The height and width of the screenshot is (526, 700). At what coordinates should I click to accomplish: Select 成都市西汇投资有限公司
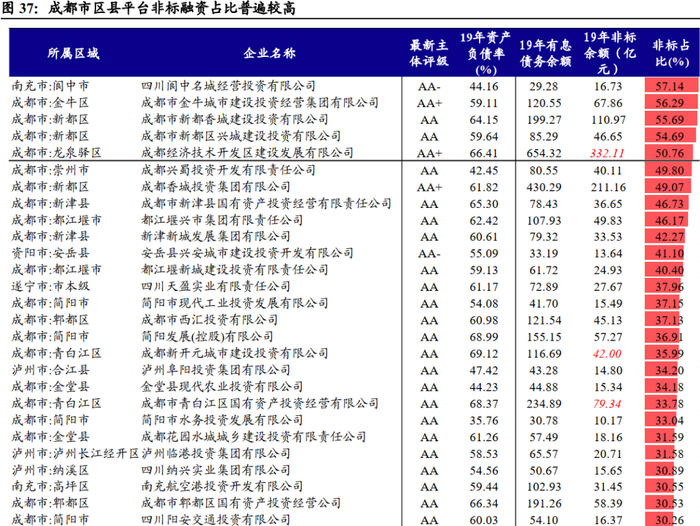[x=209, y=320]
